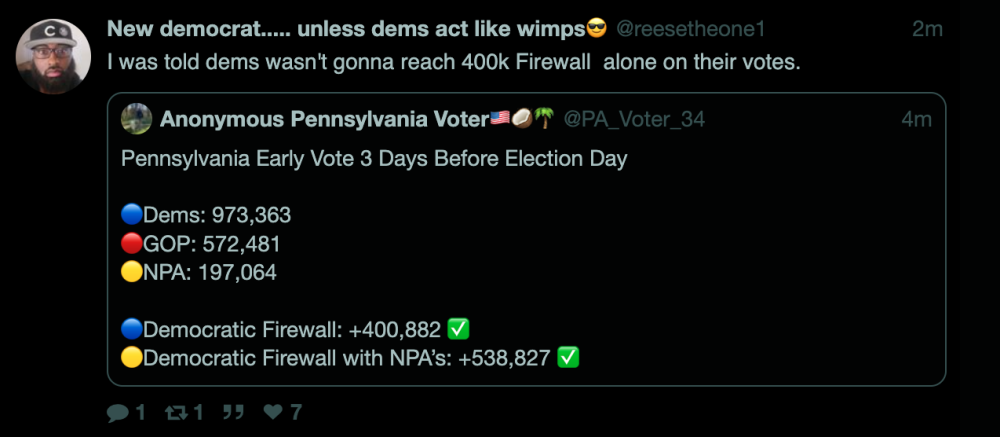Click the blue circle beside Dems: 973,363

(x=131, y=215)
